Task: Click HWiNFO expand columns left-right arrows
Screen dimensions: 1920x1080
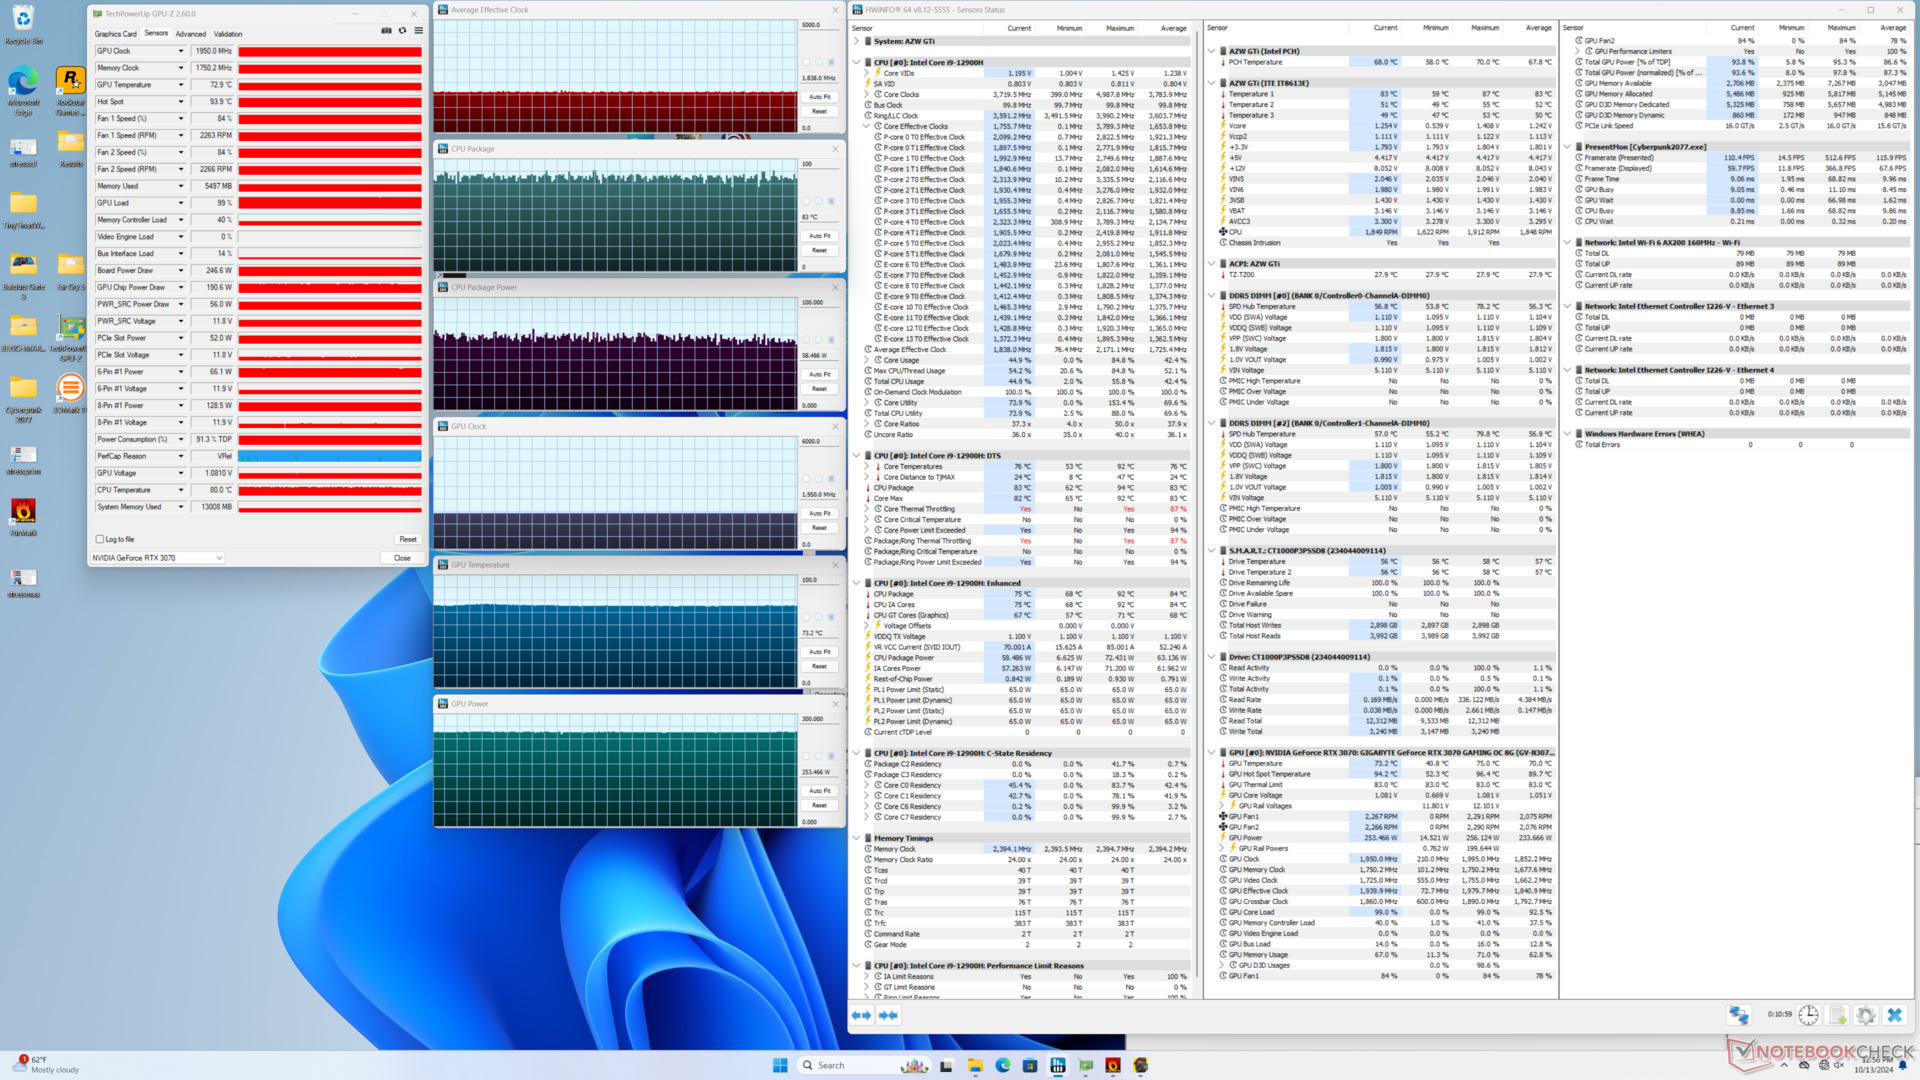Action: click(861, 1015)
